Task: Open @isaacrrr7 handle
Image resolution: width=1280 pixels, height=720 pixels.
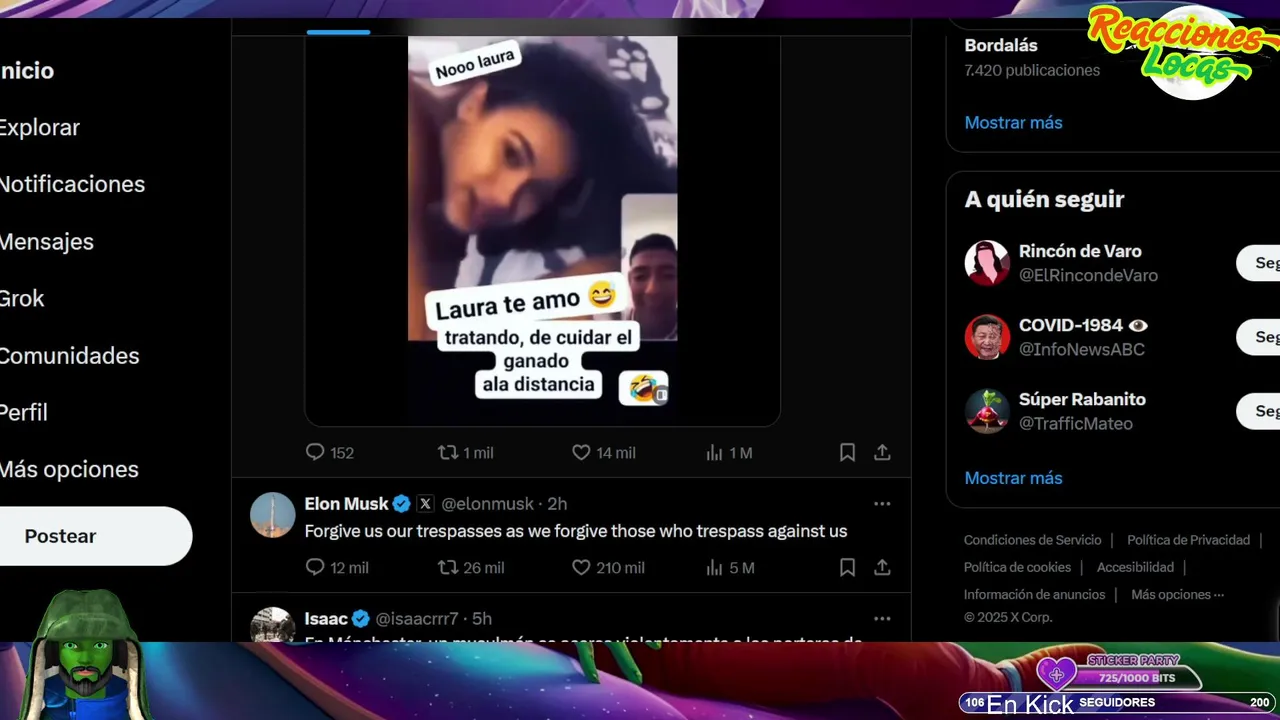Action: [x=416, y=619]
